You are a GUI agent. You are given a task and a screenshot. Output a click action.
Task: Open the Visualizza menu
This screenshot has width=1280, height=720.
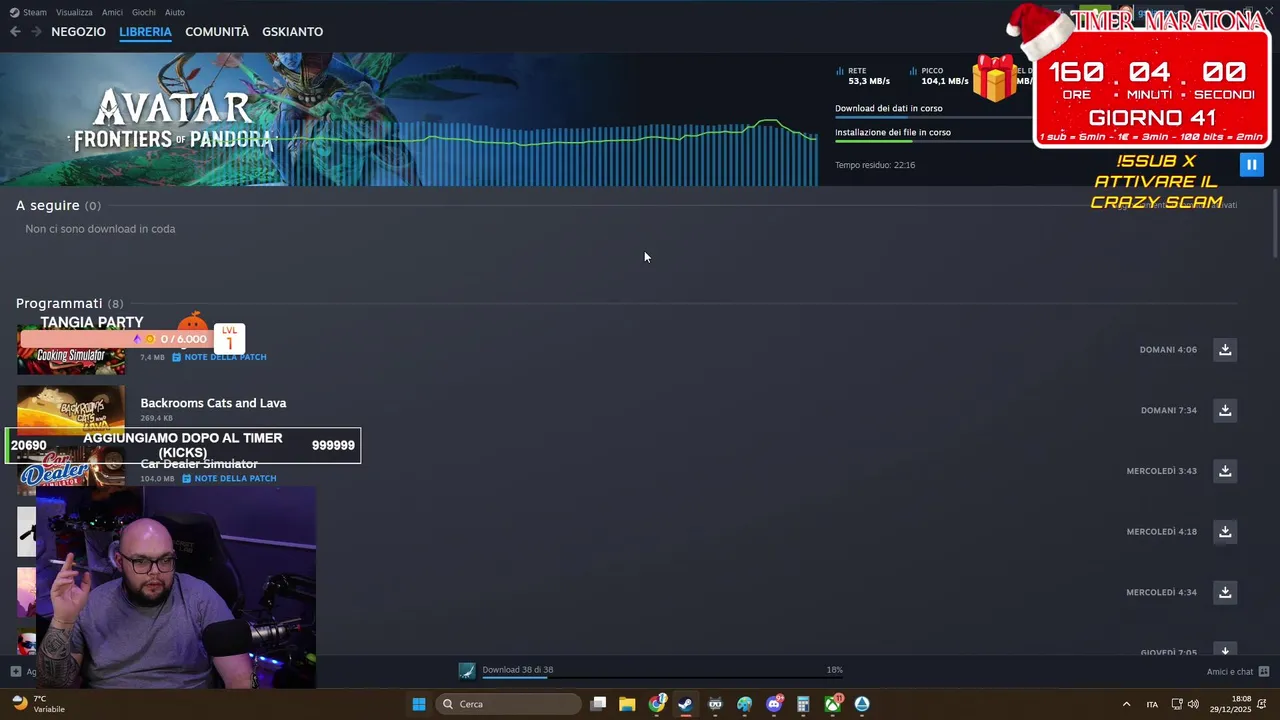point(74,12)
